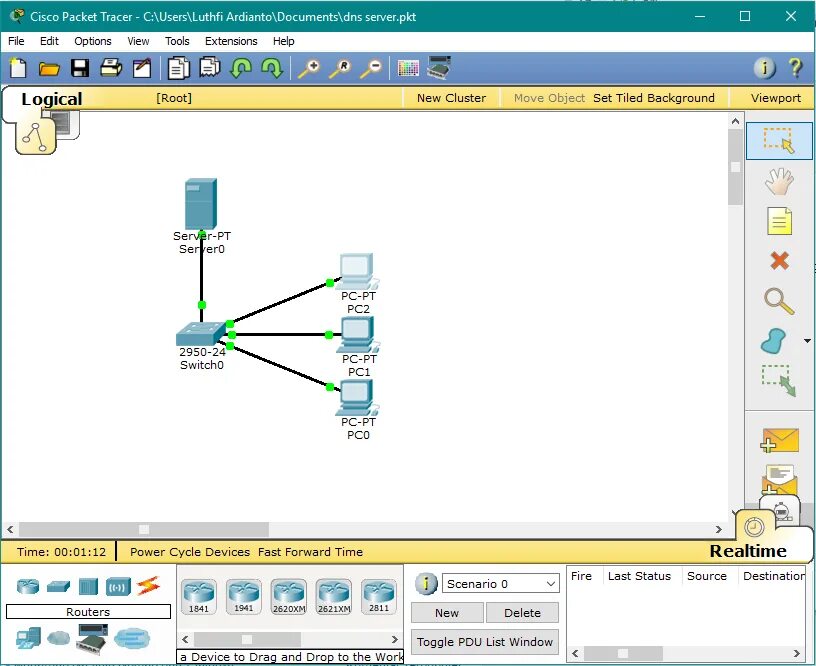This screenshot has width=816, height=666.
Task: Click the Copy icon in toolbar
Action: tap(178, 68)
